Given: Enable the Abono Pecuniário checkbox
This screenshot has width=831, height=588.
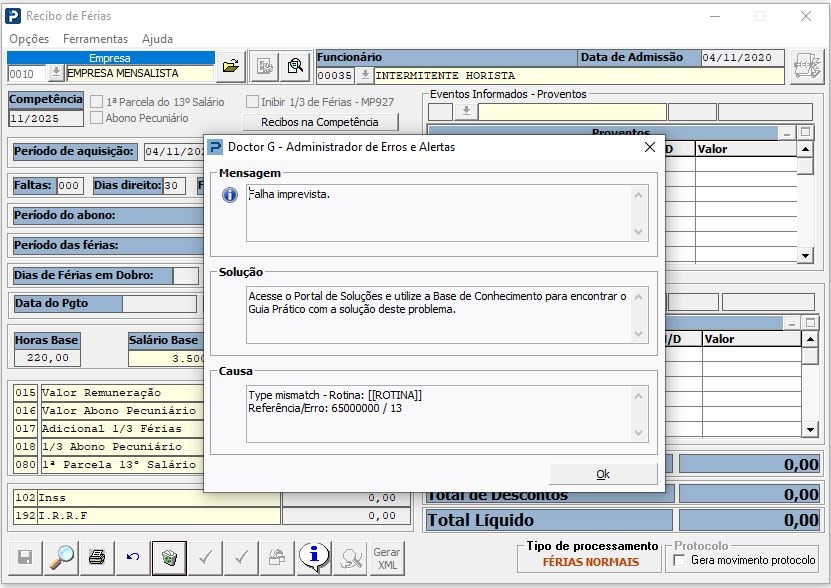Looking at the screenshot, I should (x=97, y=118).
